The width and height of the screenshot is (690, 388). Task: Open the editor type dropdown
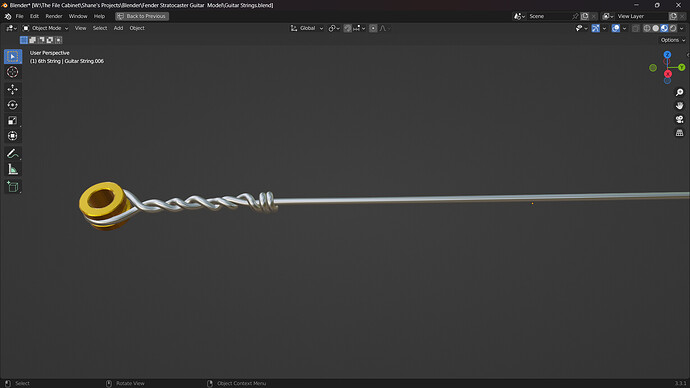pyautogui.click(x=11, y=28)
